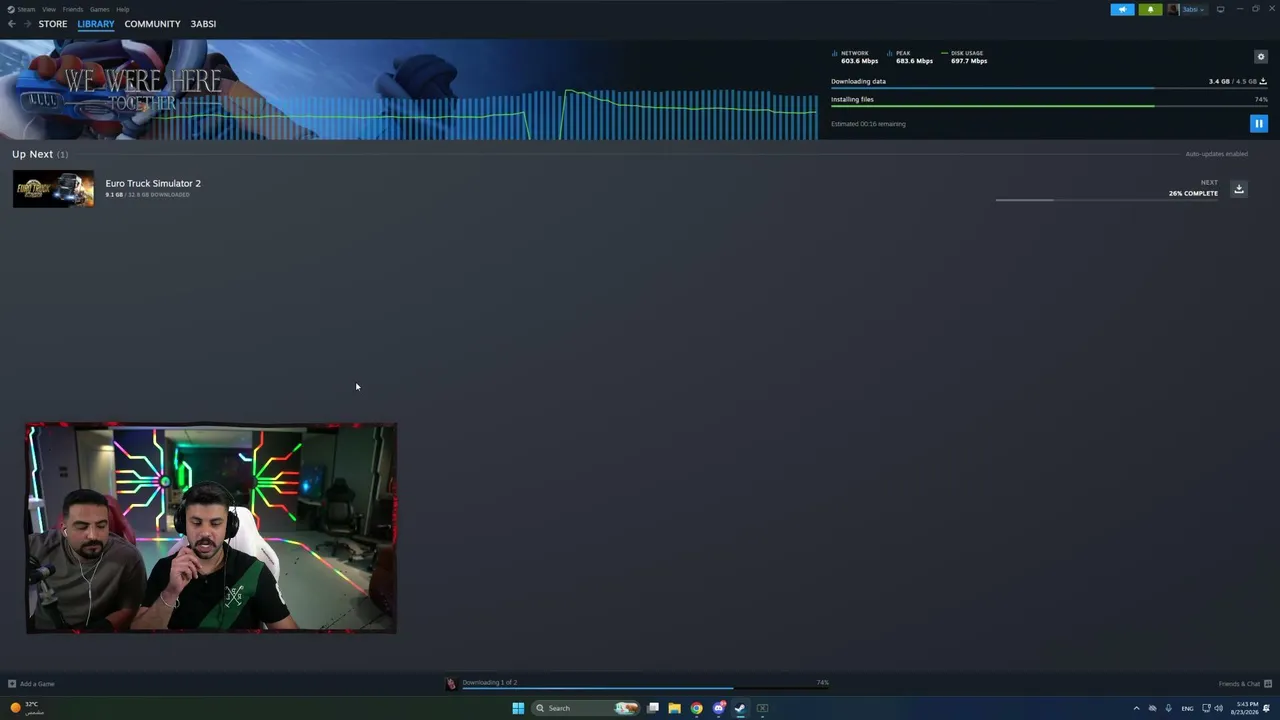Click Add a Game button
Image resolution: width=1280 pixels, height=720 pixels.
(31, 684)
